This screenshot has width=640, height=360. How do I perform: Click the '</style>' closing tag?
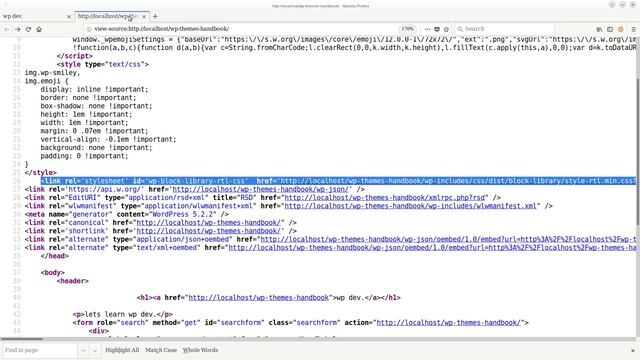click(40, 173)
